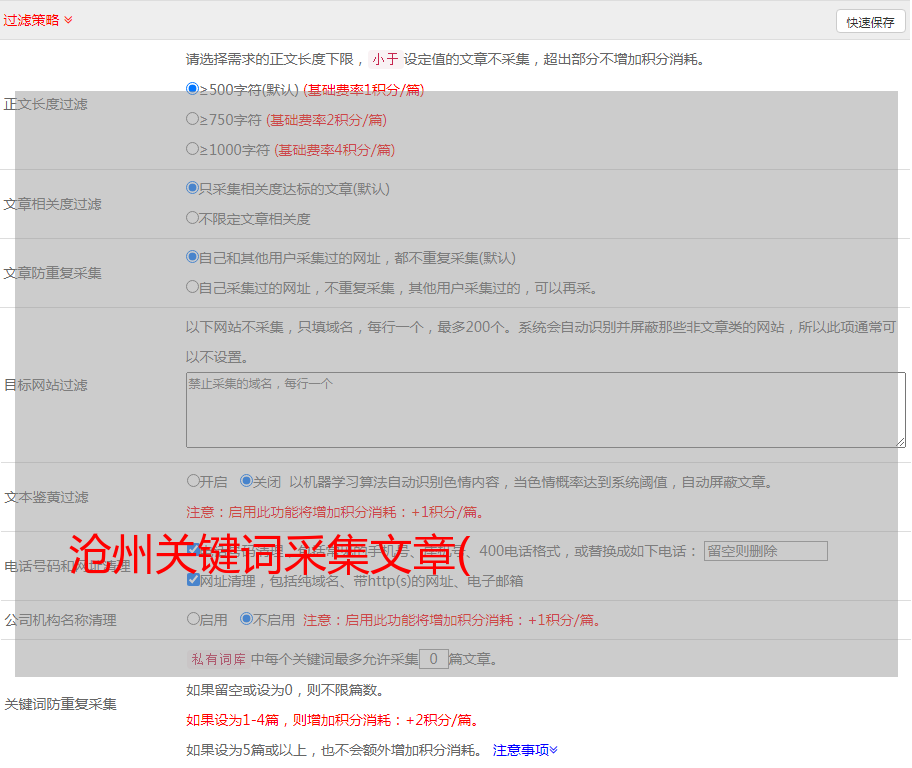This screenshot has height=768, width=912.
Task: Select 不启用 for 公司机构名称清理
Action: point(246,619)
